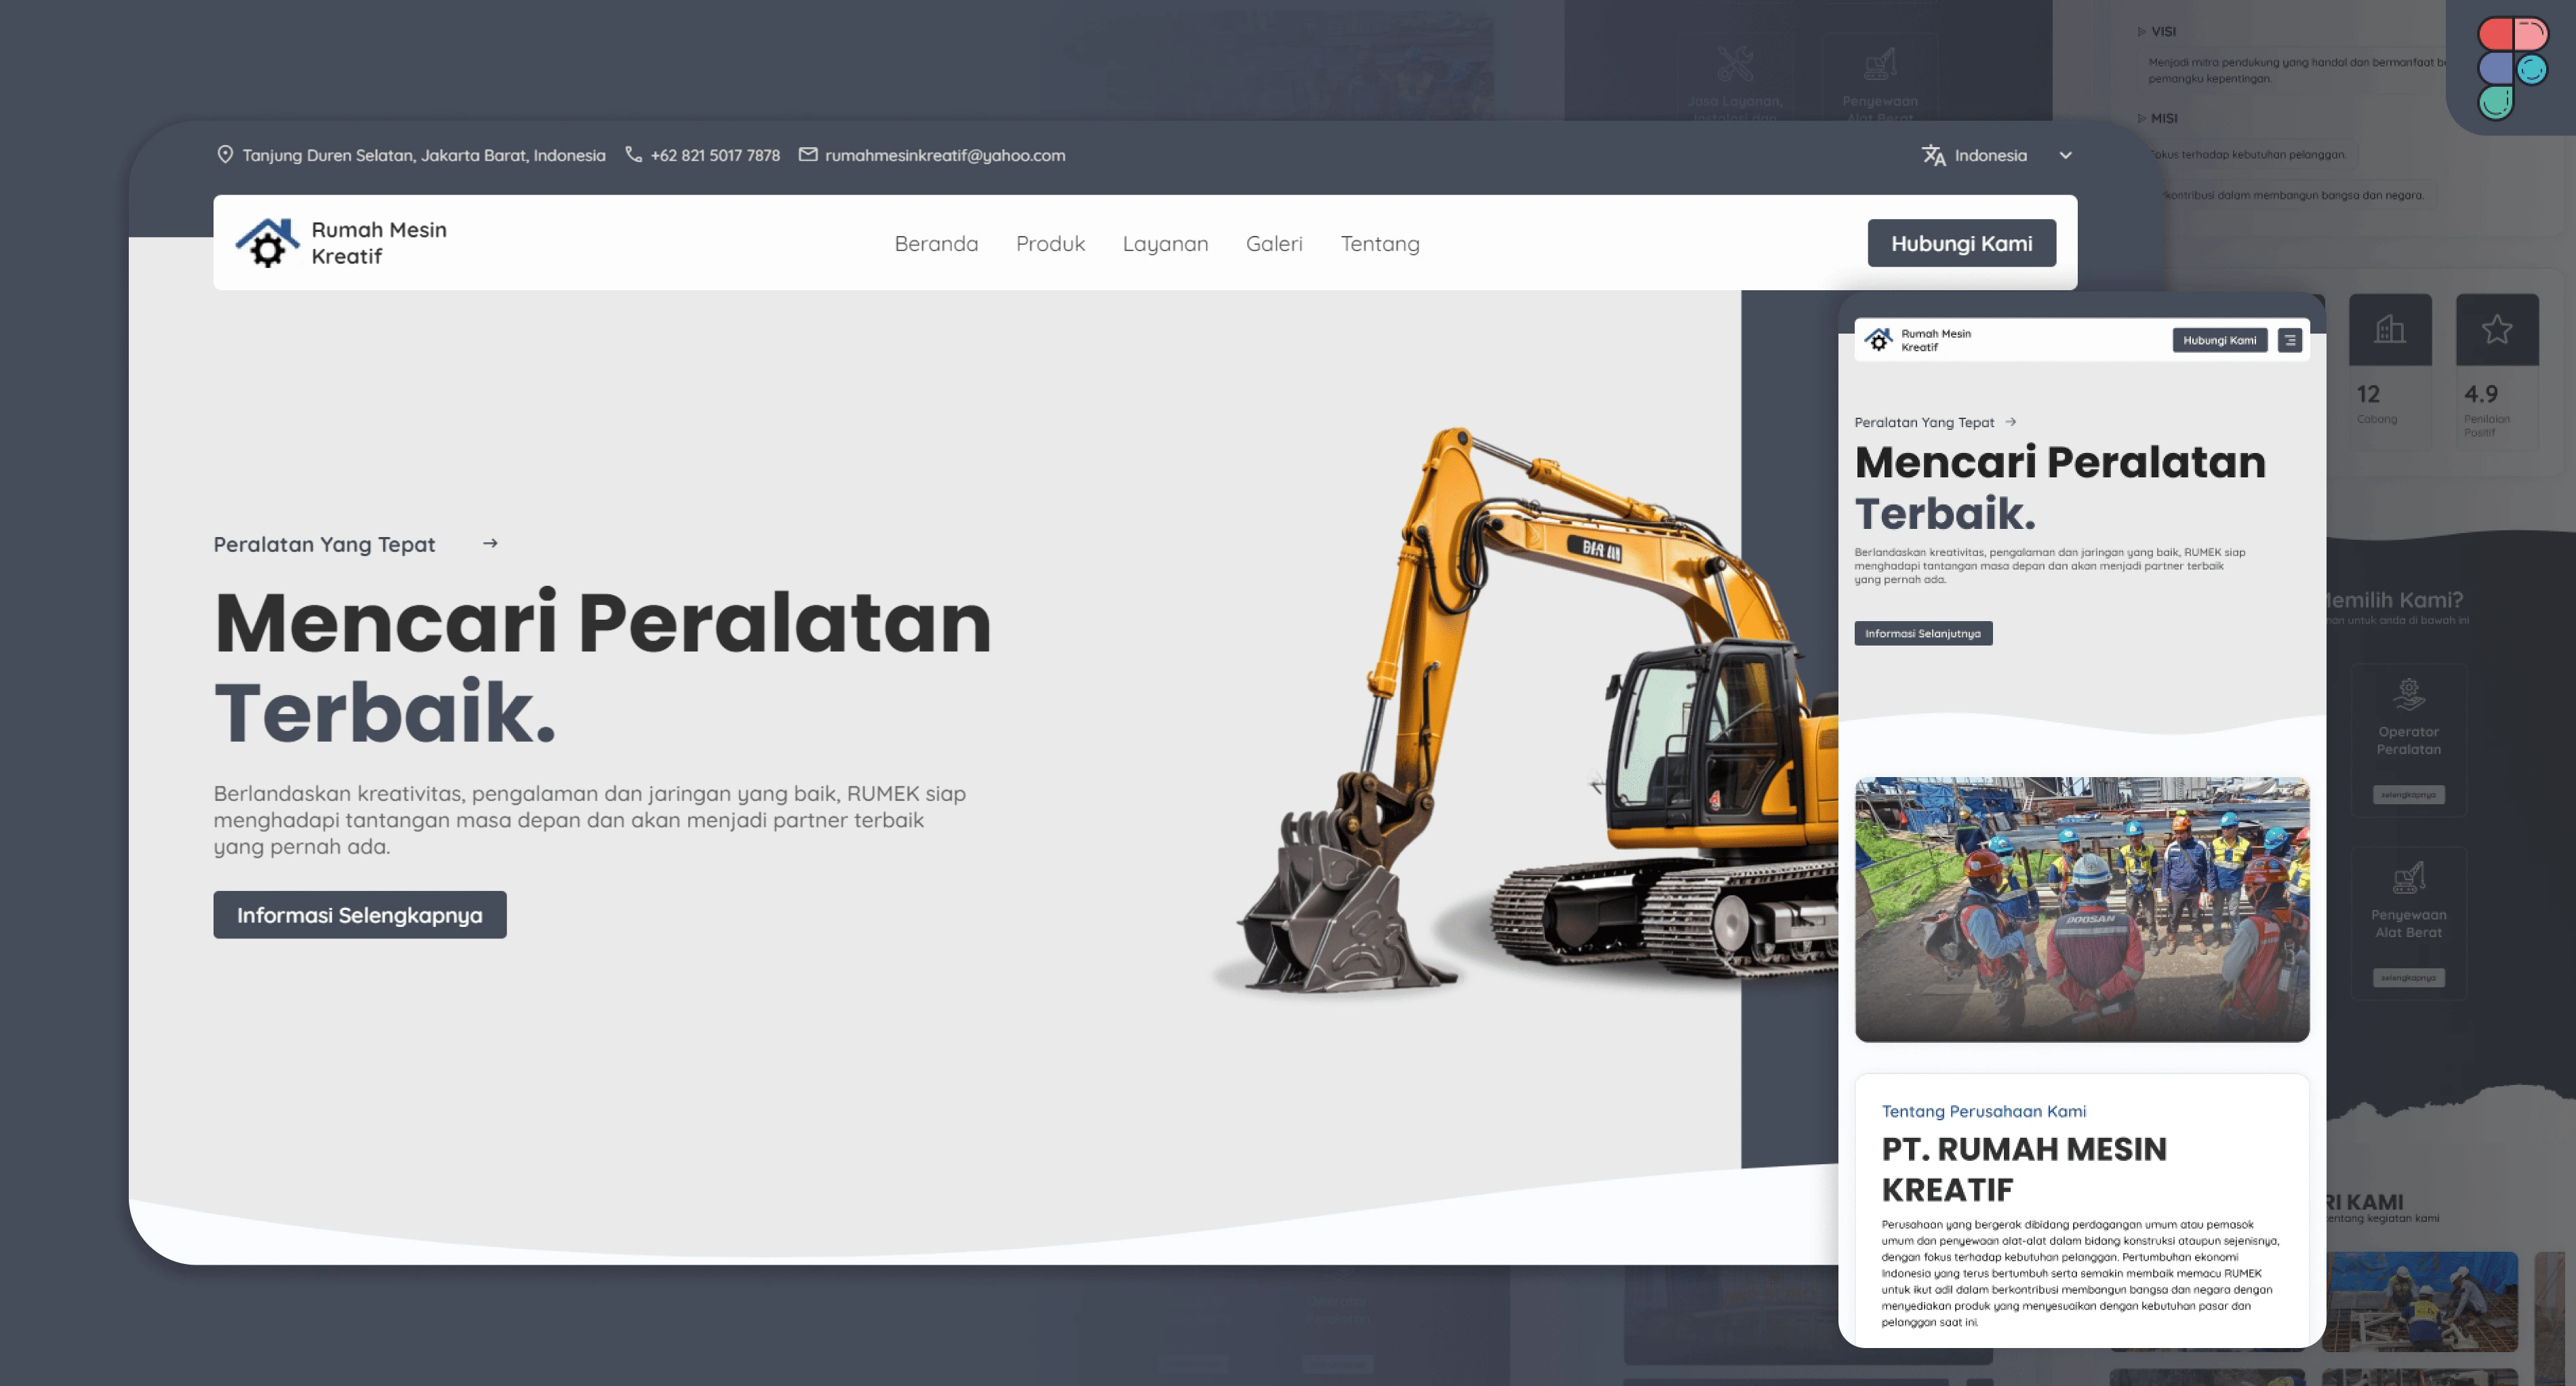Expand the VISI disclosure triangle
The image size is (2576, 1386).
point(2141,32)
